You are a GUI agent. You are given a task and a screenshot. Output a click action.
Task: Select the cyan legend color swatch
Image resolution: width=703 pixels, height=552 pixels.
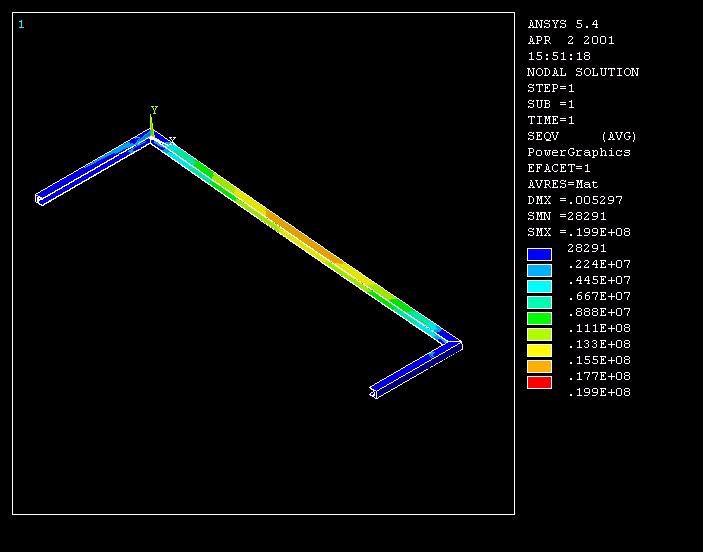[539, 286]
